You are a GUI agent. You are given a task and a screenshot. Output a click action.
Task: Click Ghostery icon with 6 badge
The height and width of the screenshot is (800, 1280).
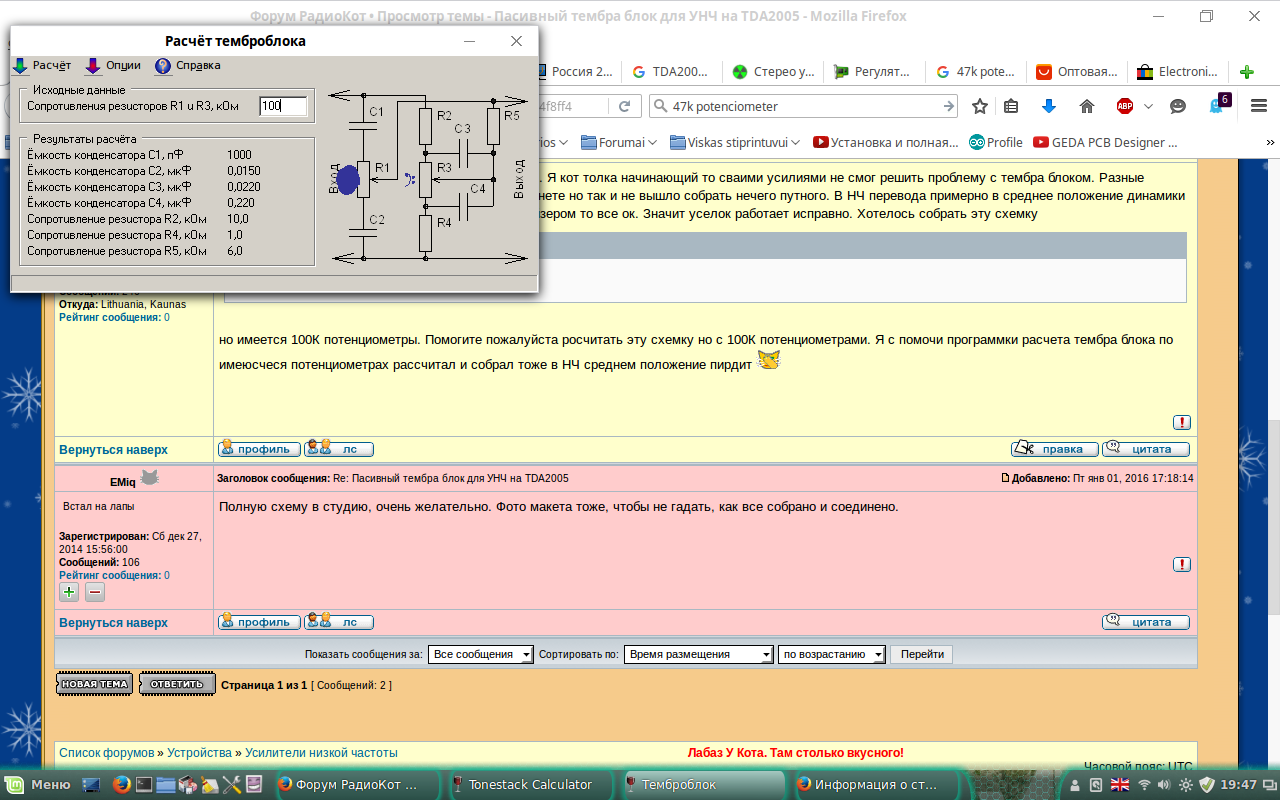tap(1219, 104)
